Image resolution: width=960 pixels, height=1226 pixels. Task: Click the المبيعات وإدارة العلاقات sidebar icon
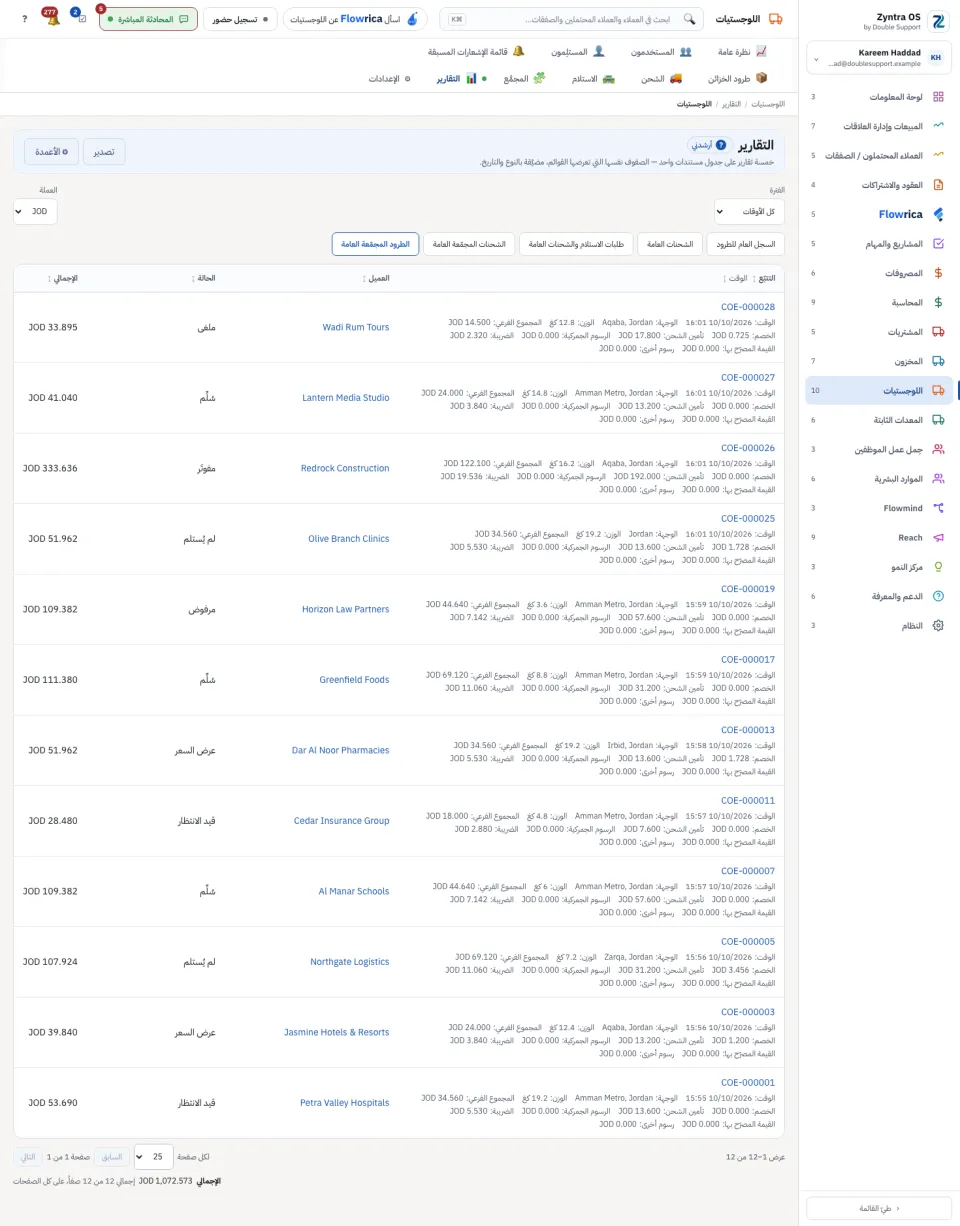click(938, 126)
